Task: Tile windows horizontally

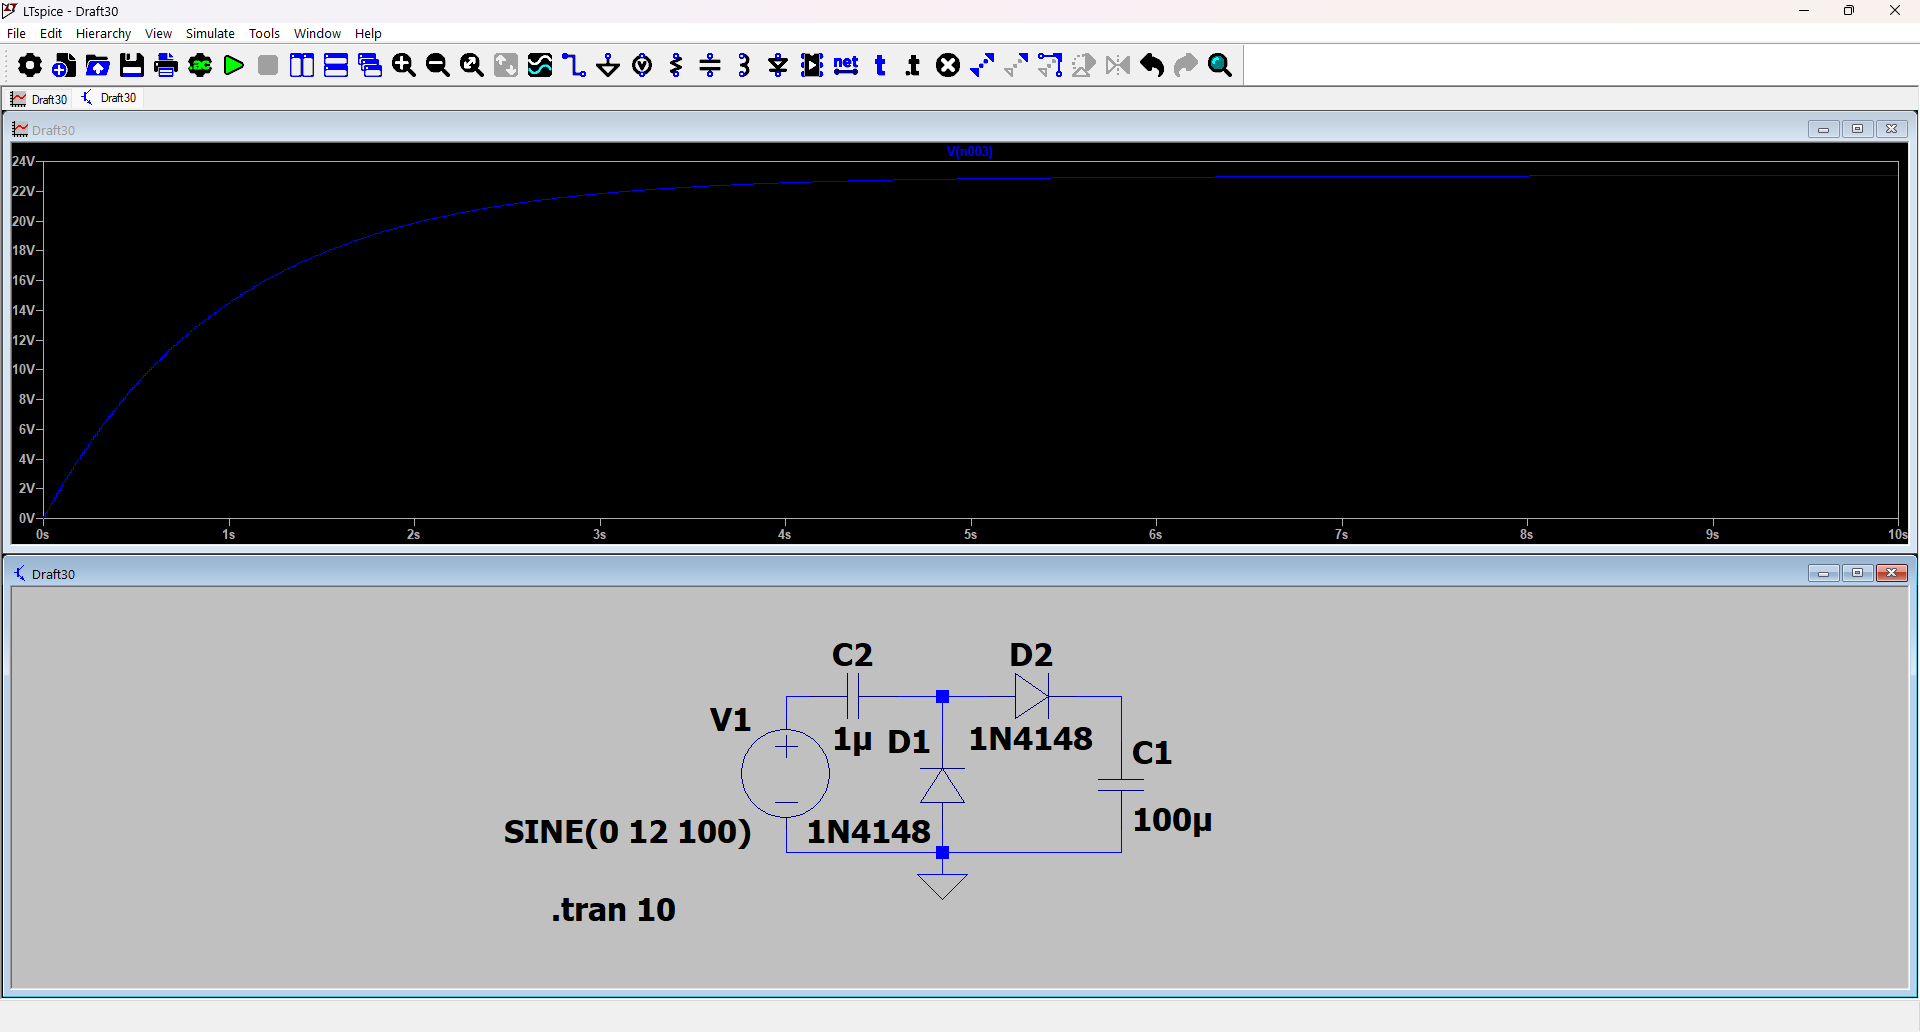Action: click(x=336, y=66)
